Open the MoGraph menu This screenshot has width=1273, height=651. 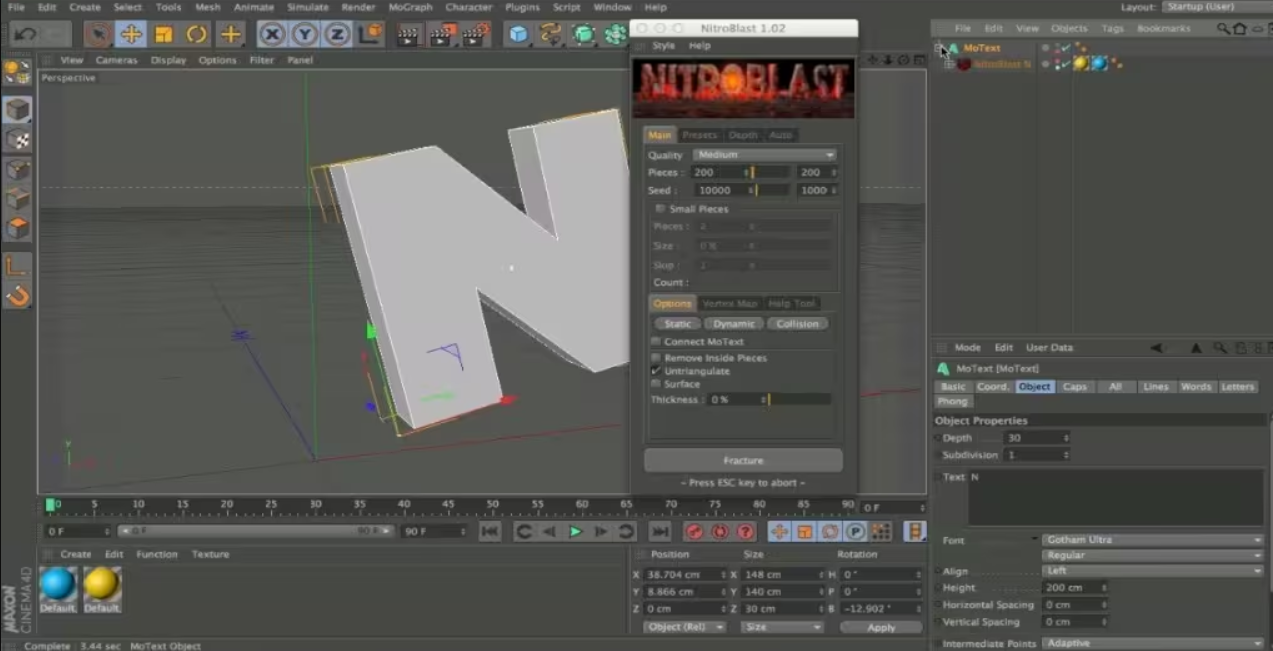(408, 7)
